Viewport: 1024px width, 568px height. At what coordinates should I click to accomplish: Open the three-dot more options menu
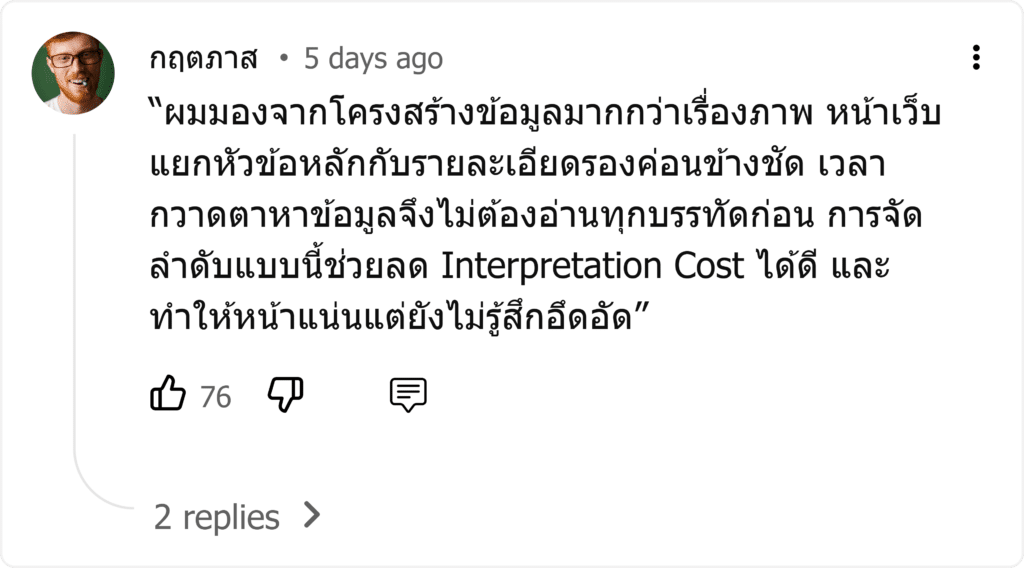coord(976,57)
